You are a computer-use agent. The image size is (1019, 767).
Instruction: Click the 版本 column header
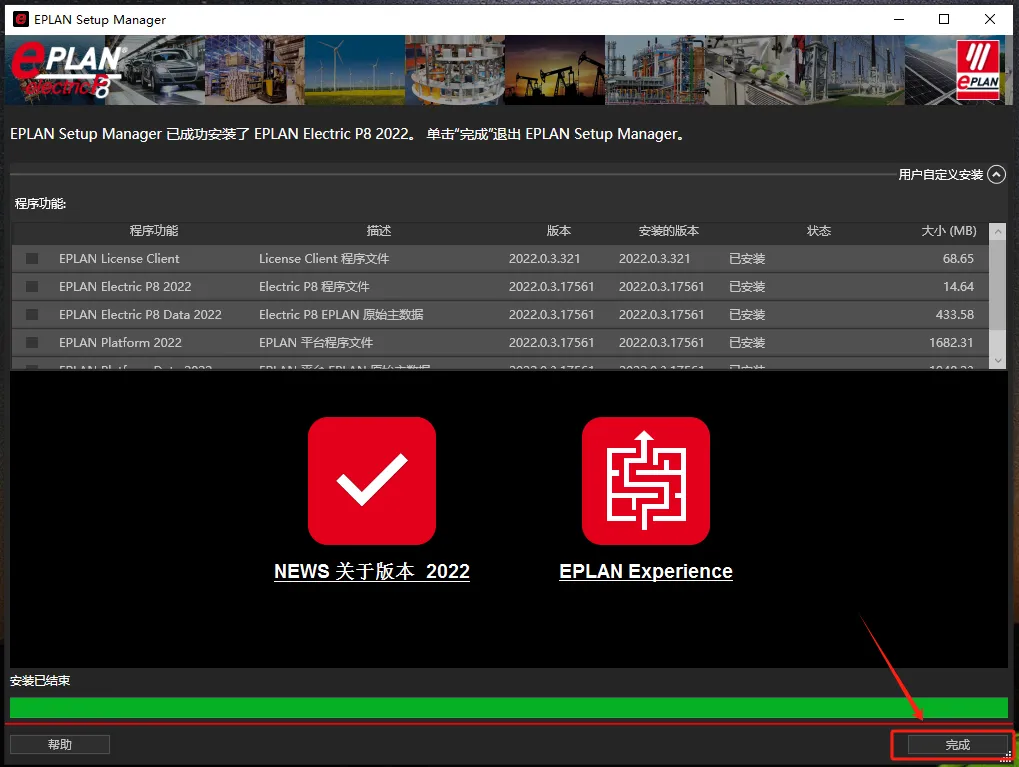pyautogui.click(x=559, y=231)
